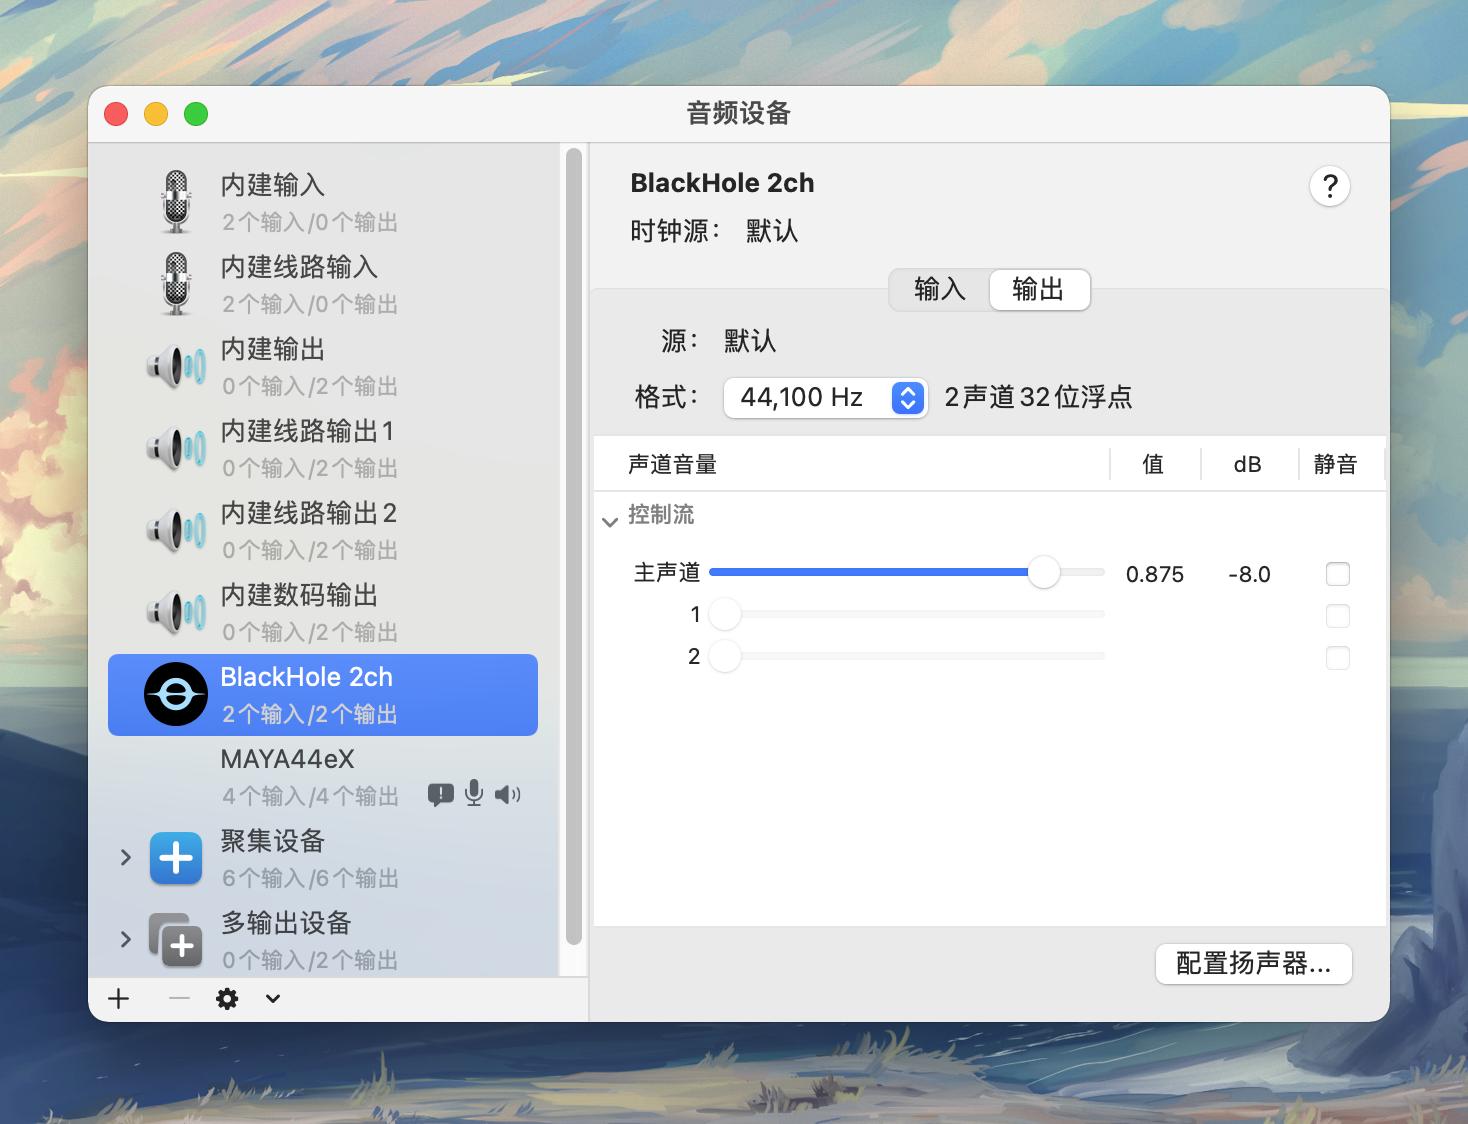Select the 内建输入 microphone icon
Image resolution: width=1468 pixels, height=1124 pixels.
click(x=176, y=200)
